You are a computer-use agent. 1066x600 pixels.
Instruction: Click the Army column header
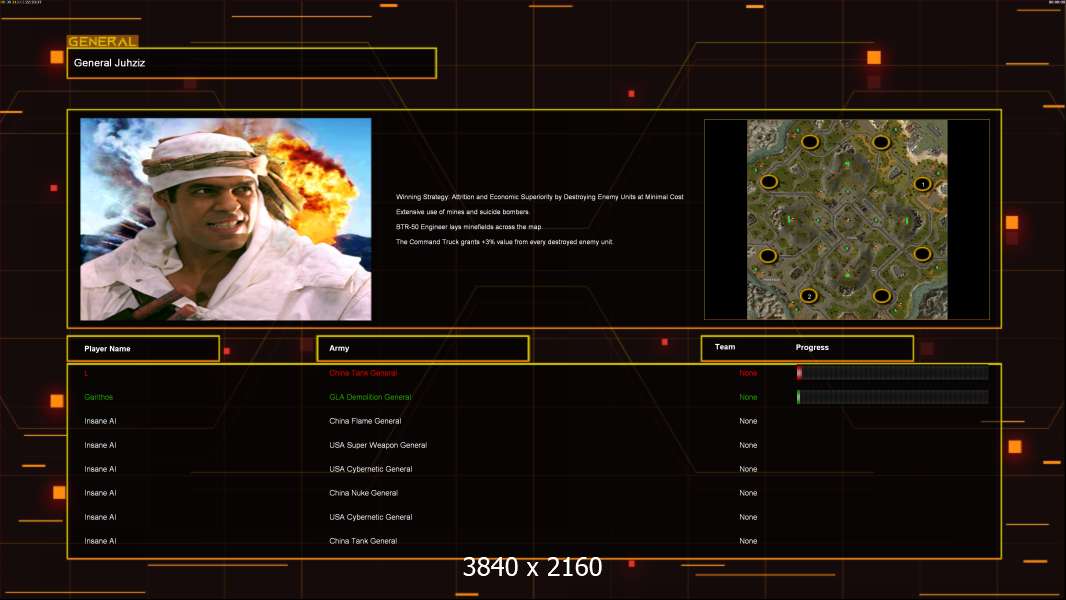click(422, 349)
